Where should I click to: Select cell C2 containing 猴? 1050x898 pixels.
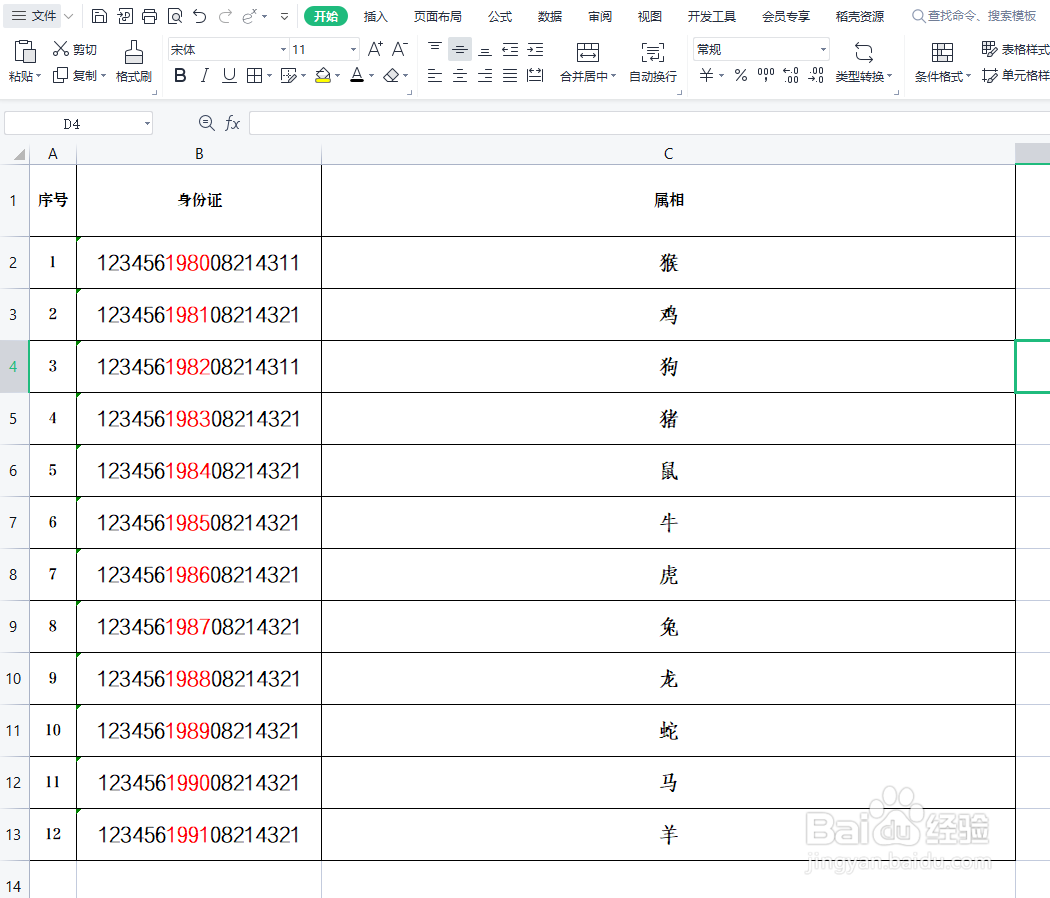[668, 263]
